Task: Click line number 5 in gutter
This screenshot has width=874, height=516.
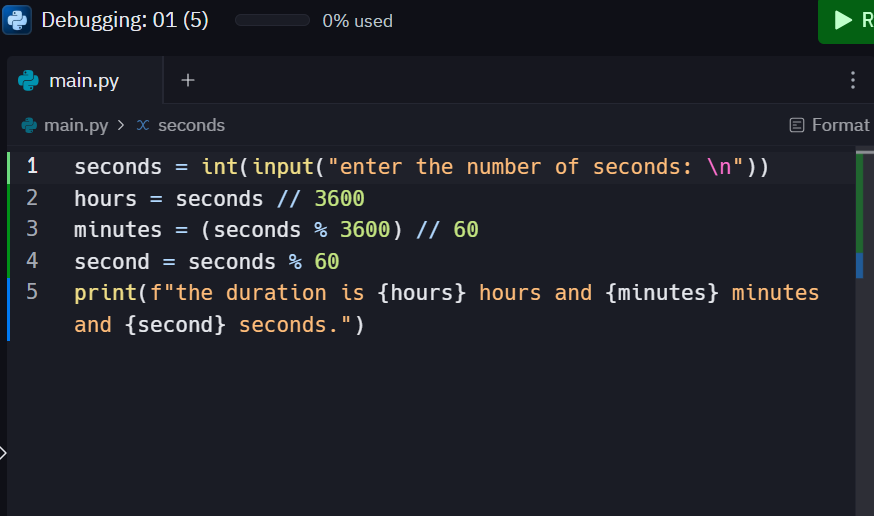Action: click(32, 292)
